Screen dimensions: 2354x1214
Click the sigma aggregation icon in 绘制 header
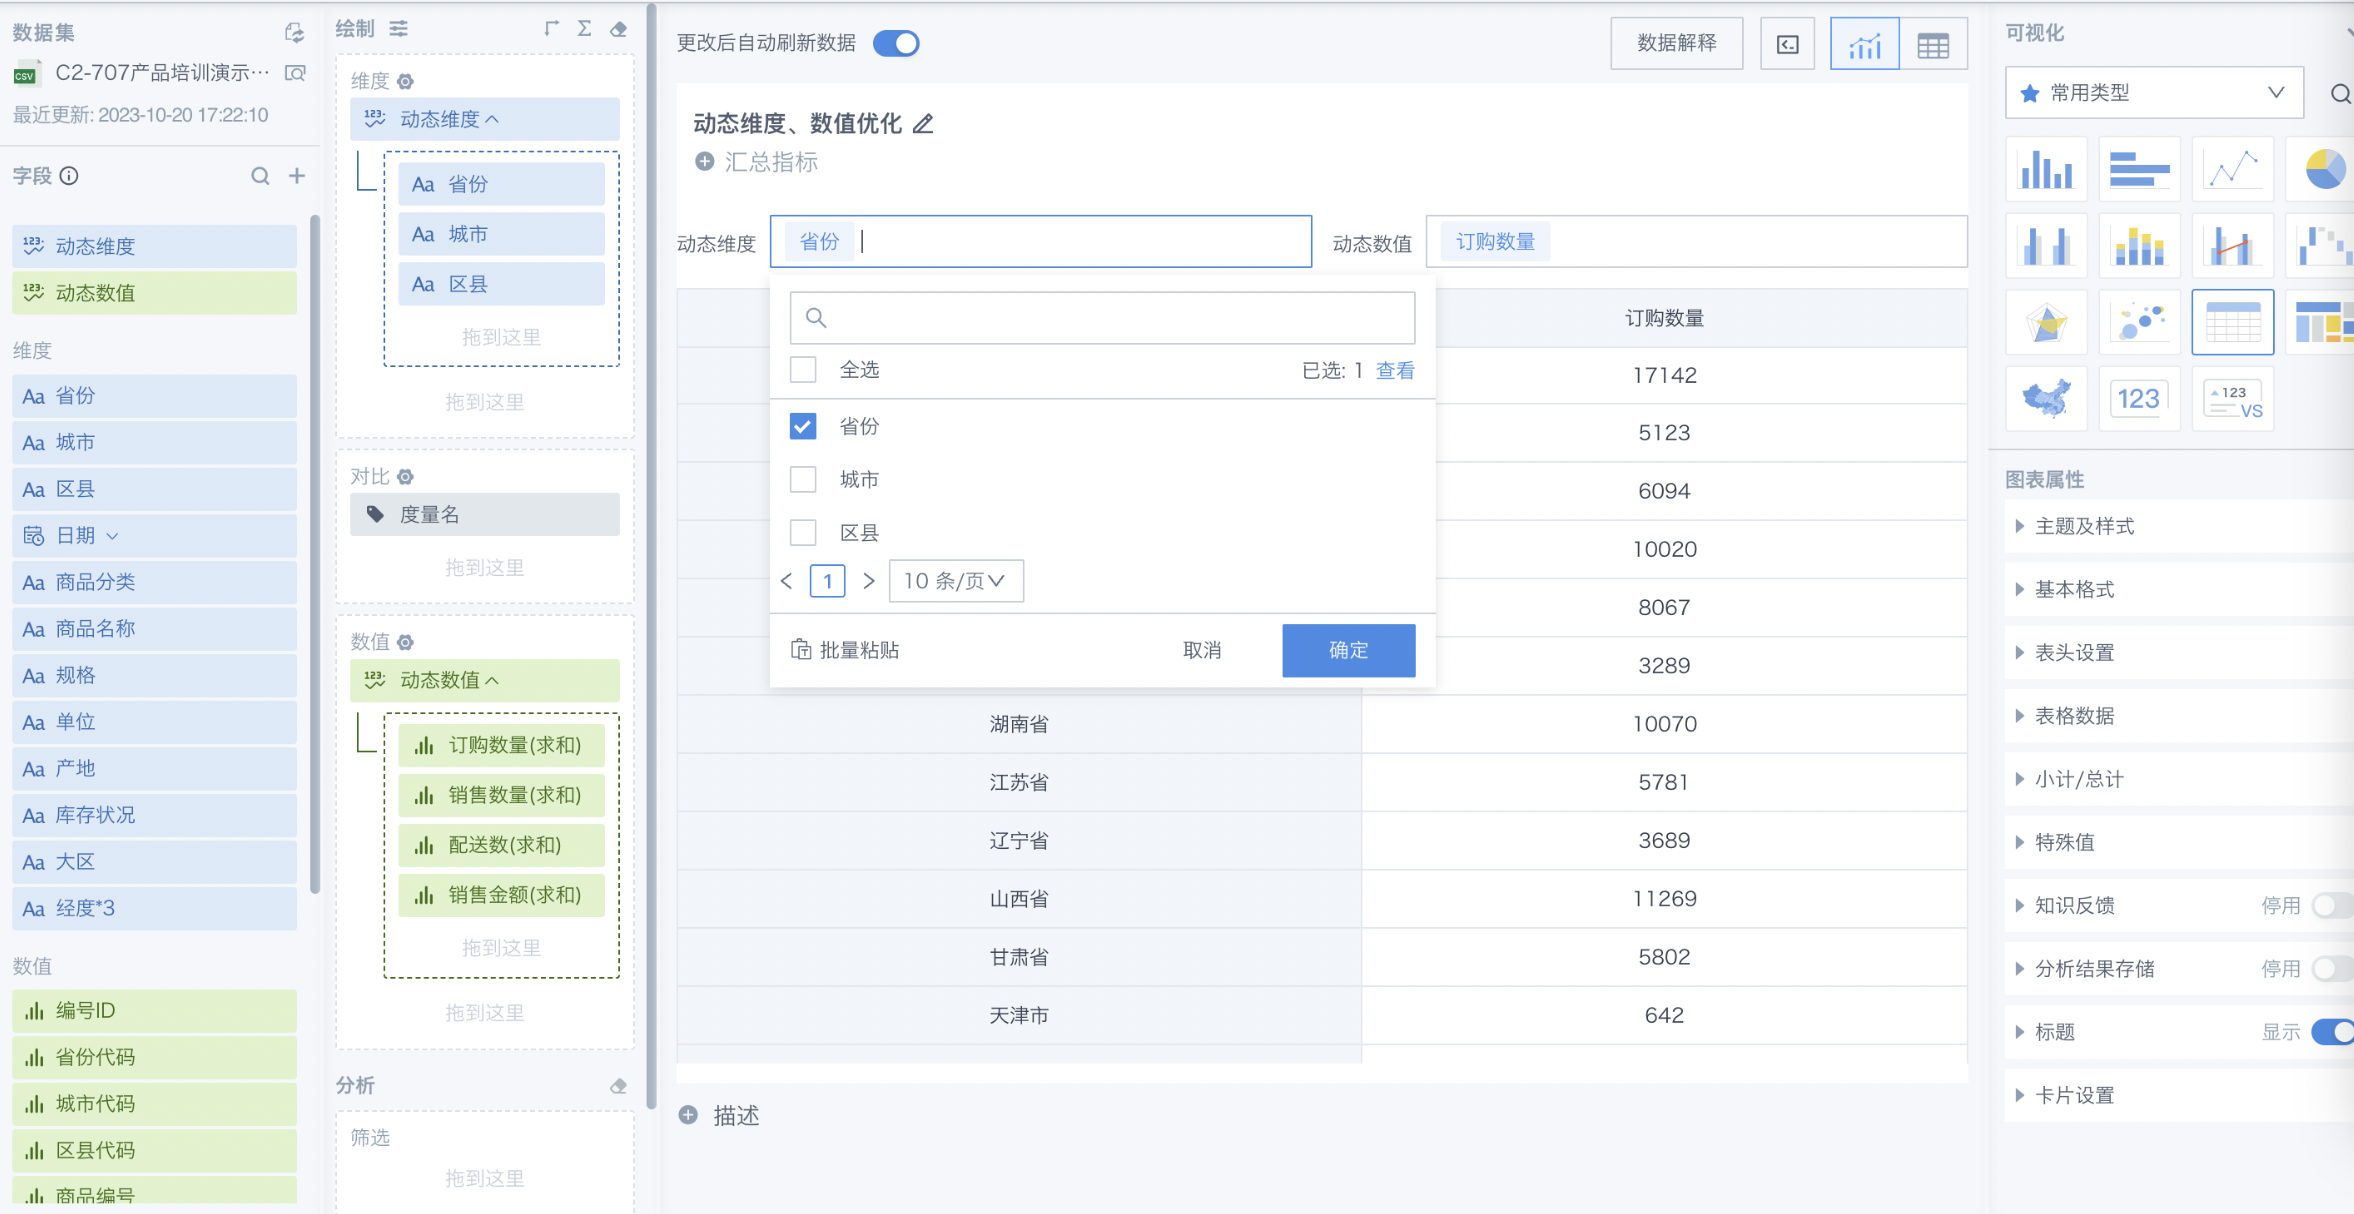click(x=585, y=29)
